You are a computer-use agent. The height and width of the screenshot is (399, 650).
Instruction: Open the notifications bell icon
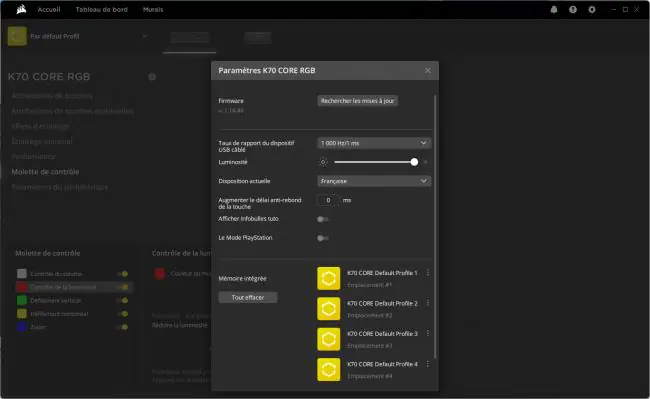click(554, 10)
